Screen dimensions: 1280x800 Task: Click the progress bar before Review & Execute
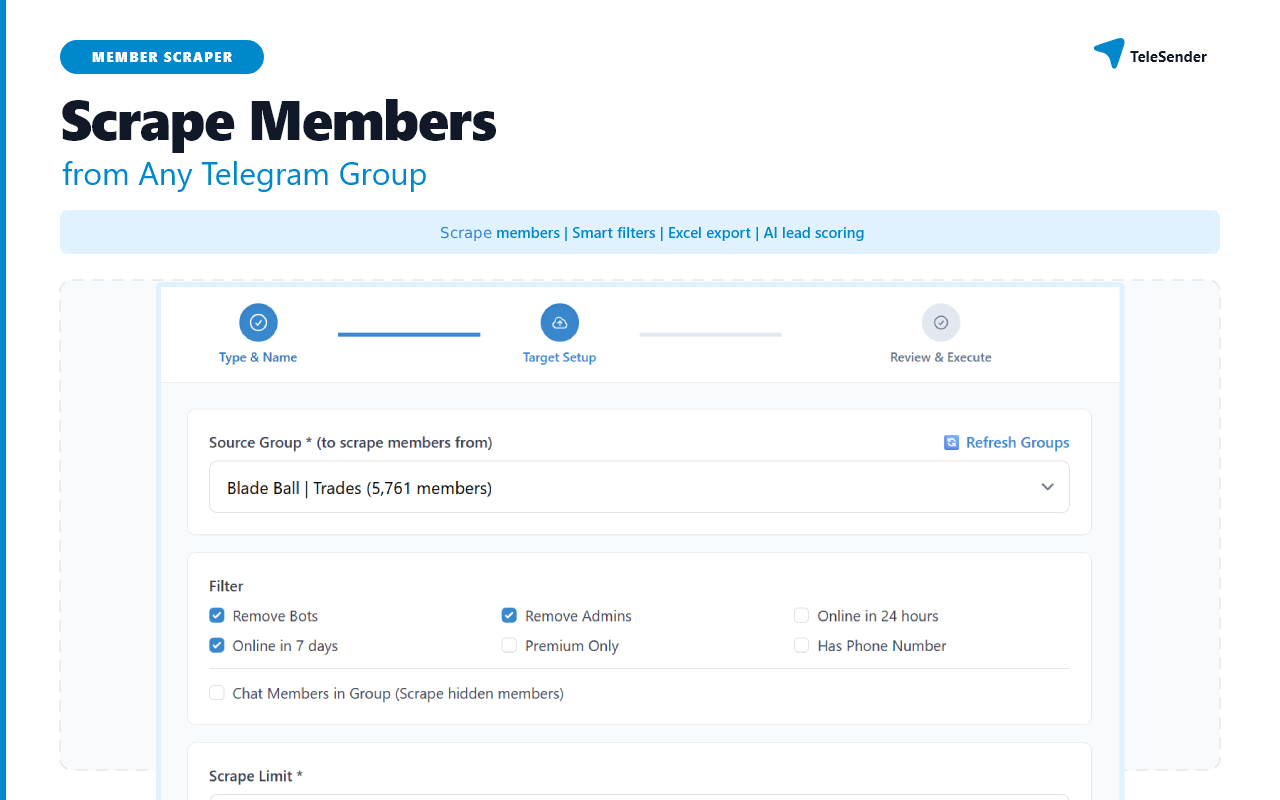pos(711,334)
